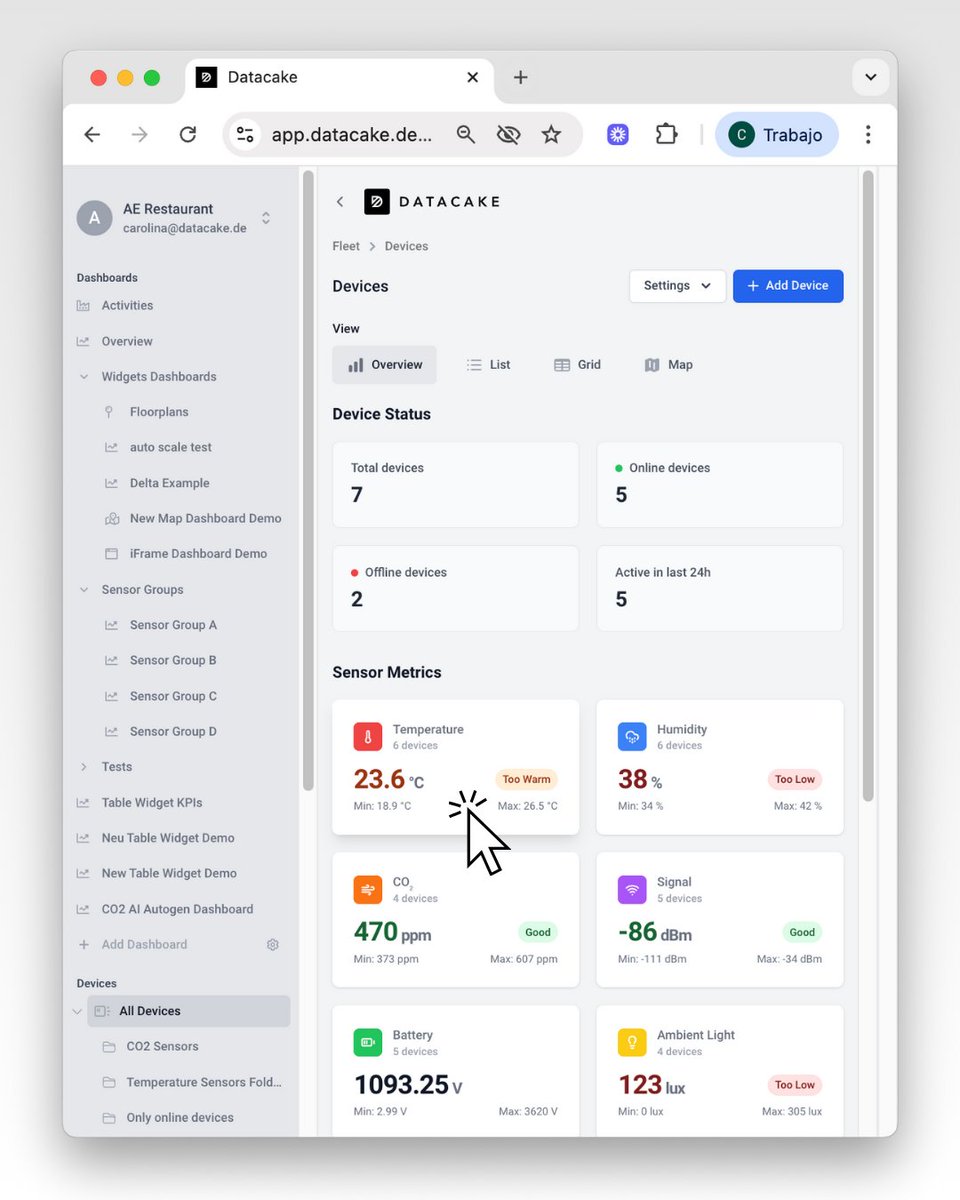
Task: Open the Settings dropdown
Action: [677, 285]
